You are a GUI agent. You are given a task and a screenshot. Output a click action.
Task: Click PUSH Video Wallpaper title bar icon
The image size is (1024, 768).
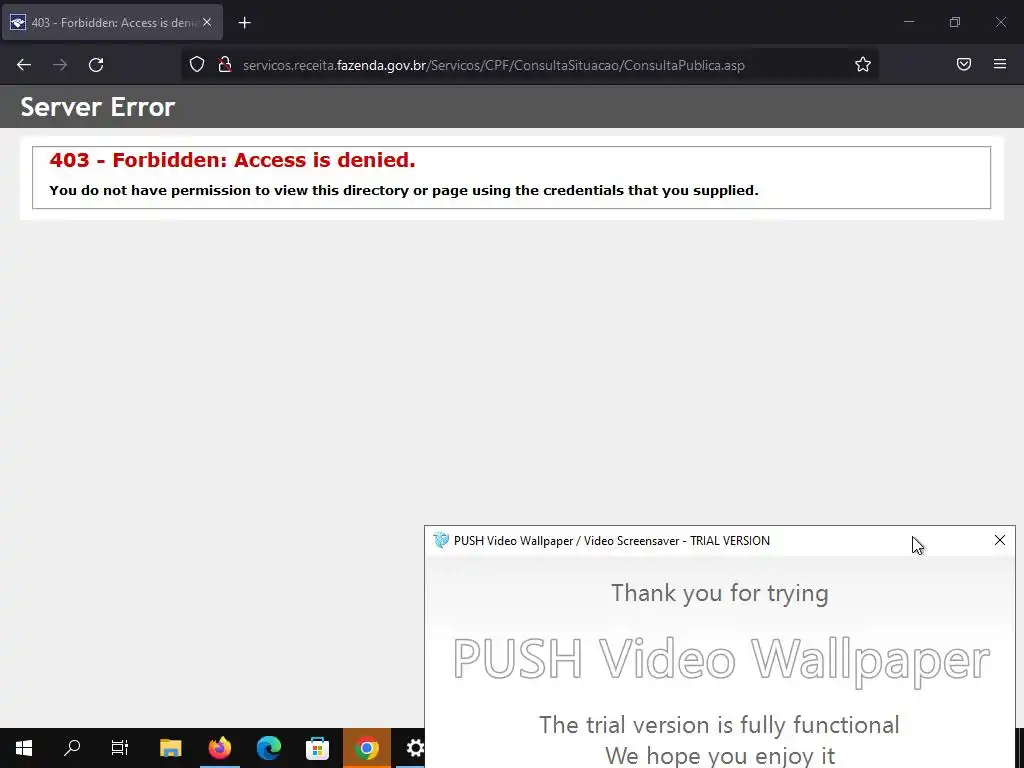click(441, 540)
